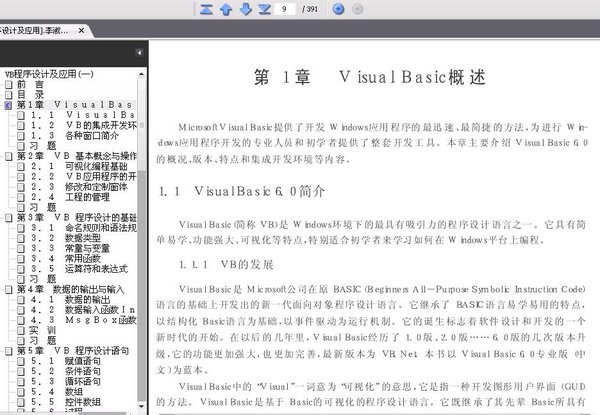The height and width of the screenshot is (415, 600).
Task: Collapse 第4章 bookmark node
Action: click(8, 290)
